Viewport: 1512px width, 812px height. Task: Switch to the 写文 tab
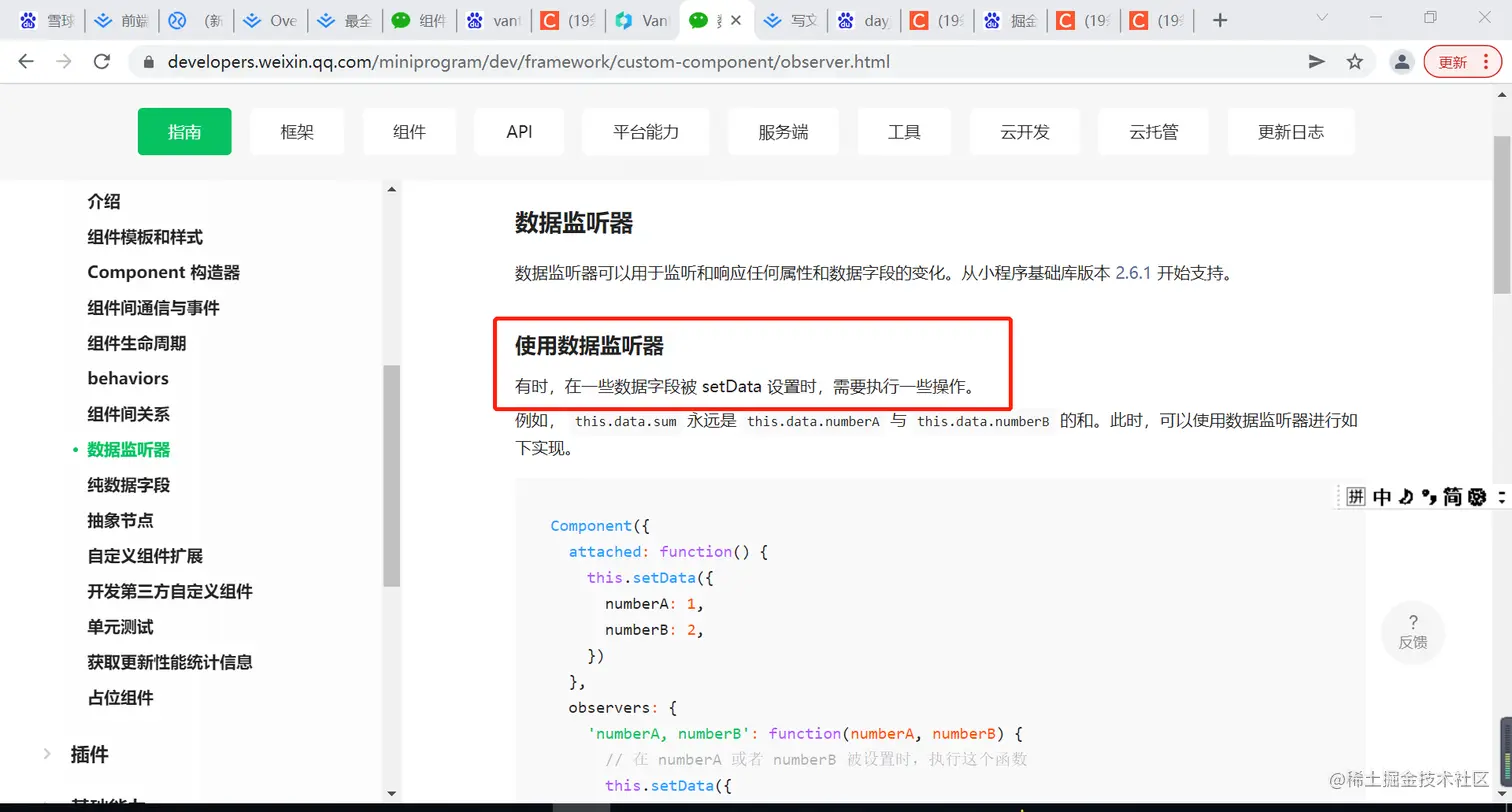click(792, 20)
